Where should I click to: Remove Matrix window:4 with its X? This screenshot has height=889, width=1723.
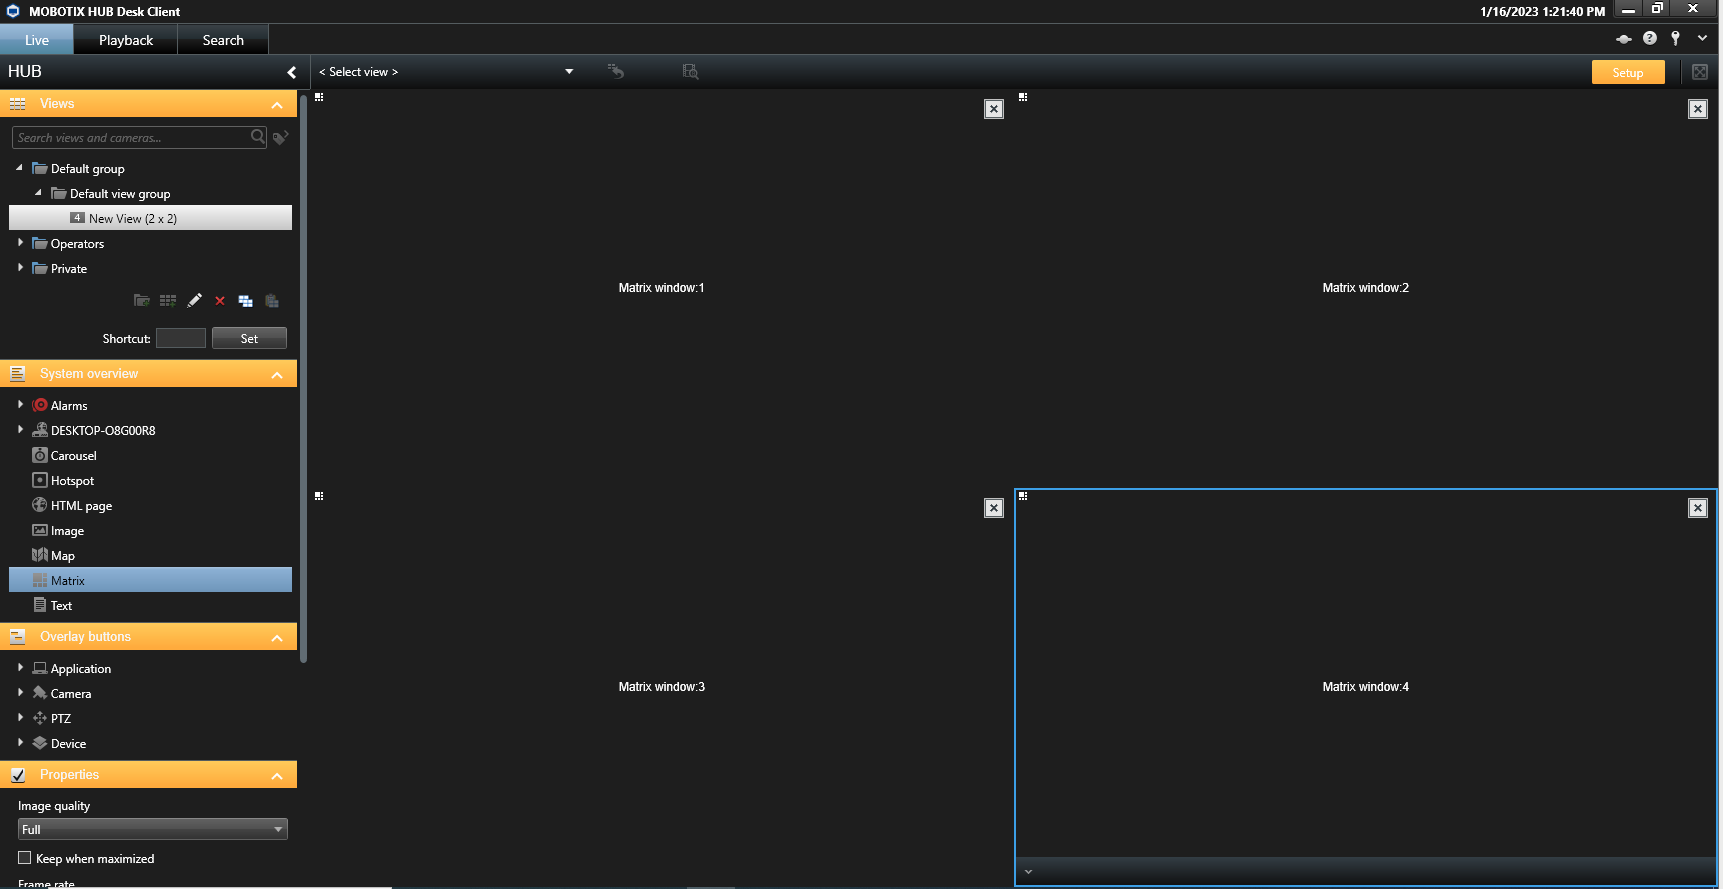pyautogui.click(x=1698, y=508)
